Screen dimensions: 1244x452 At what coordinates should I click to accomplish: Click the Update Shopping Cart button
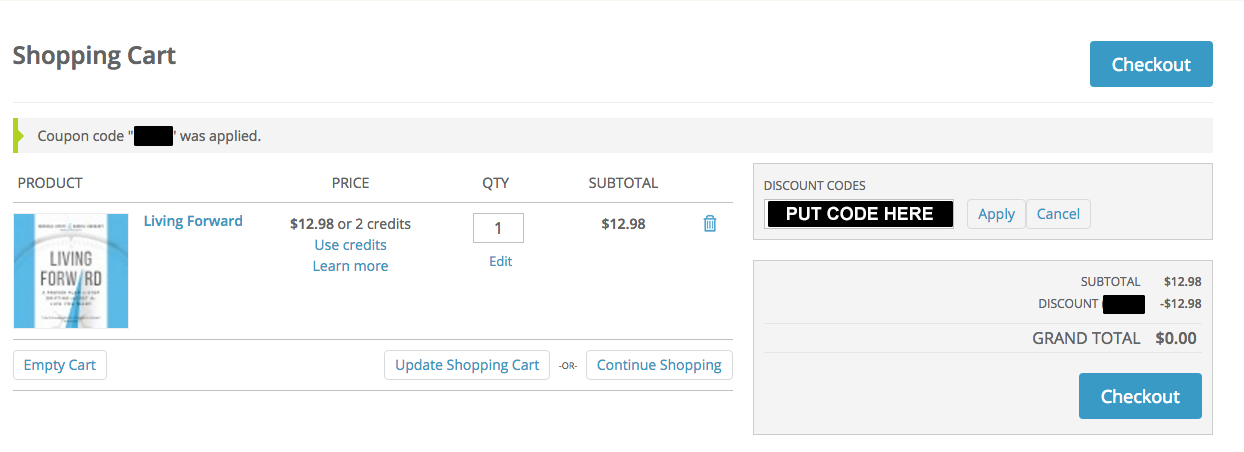[467, 365]
